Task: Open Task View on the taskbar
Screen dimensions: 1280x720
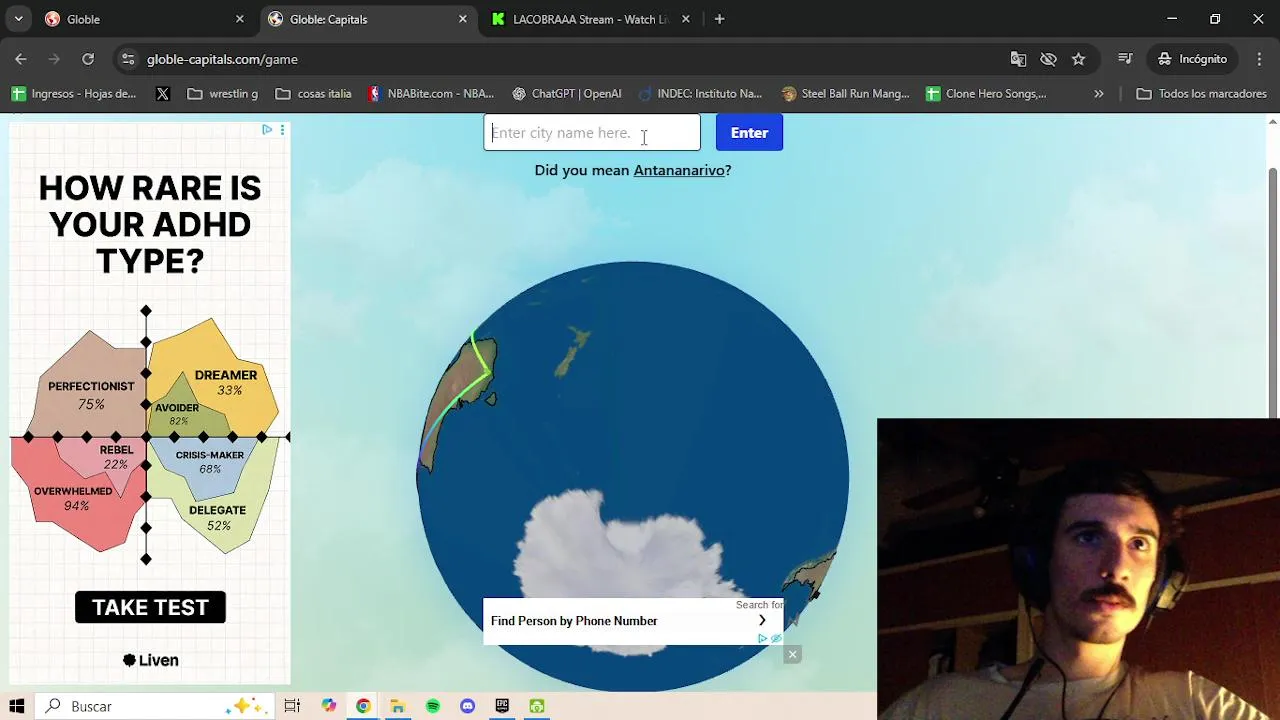Action: point(292,706)
